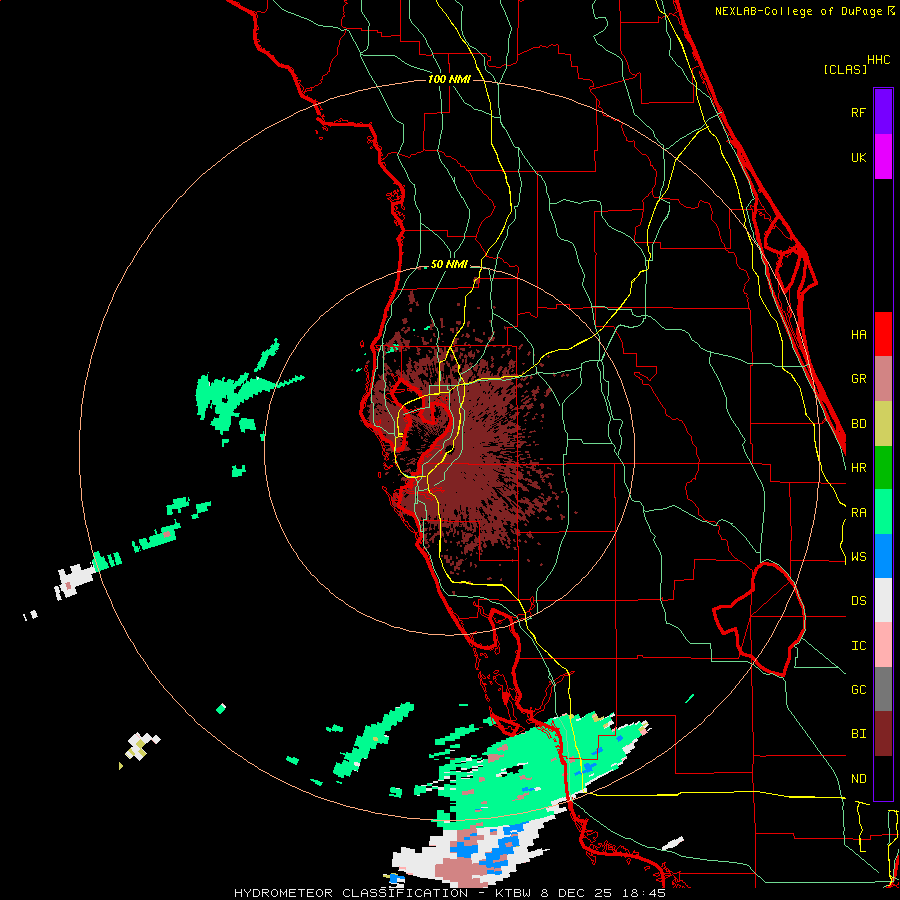Click the HHC product code text
Screen dimensions: 900x900
[x=879, y=60]
